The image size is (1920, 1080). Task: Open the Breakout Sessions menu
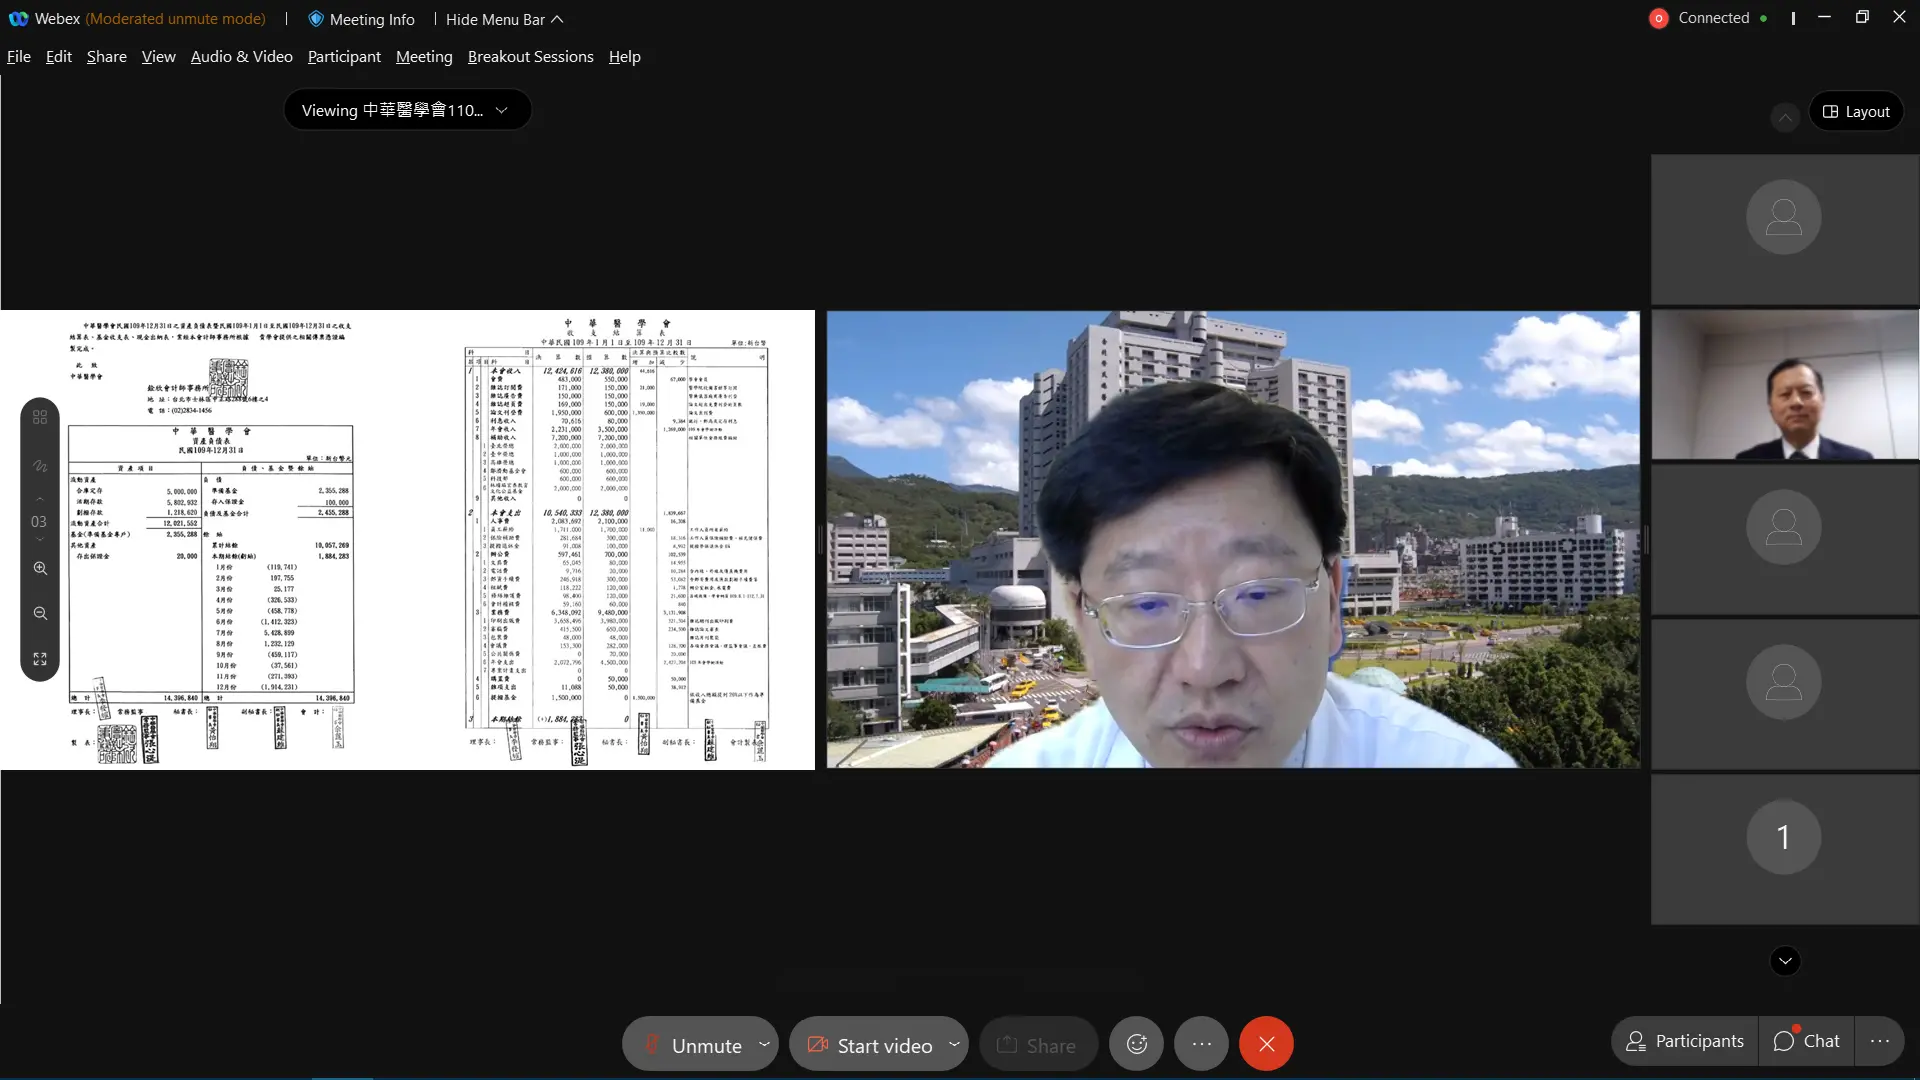[x=530, y=57]
